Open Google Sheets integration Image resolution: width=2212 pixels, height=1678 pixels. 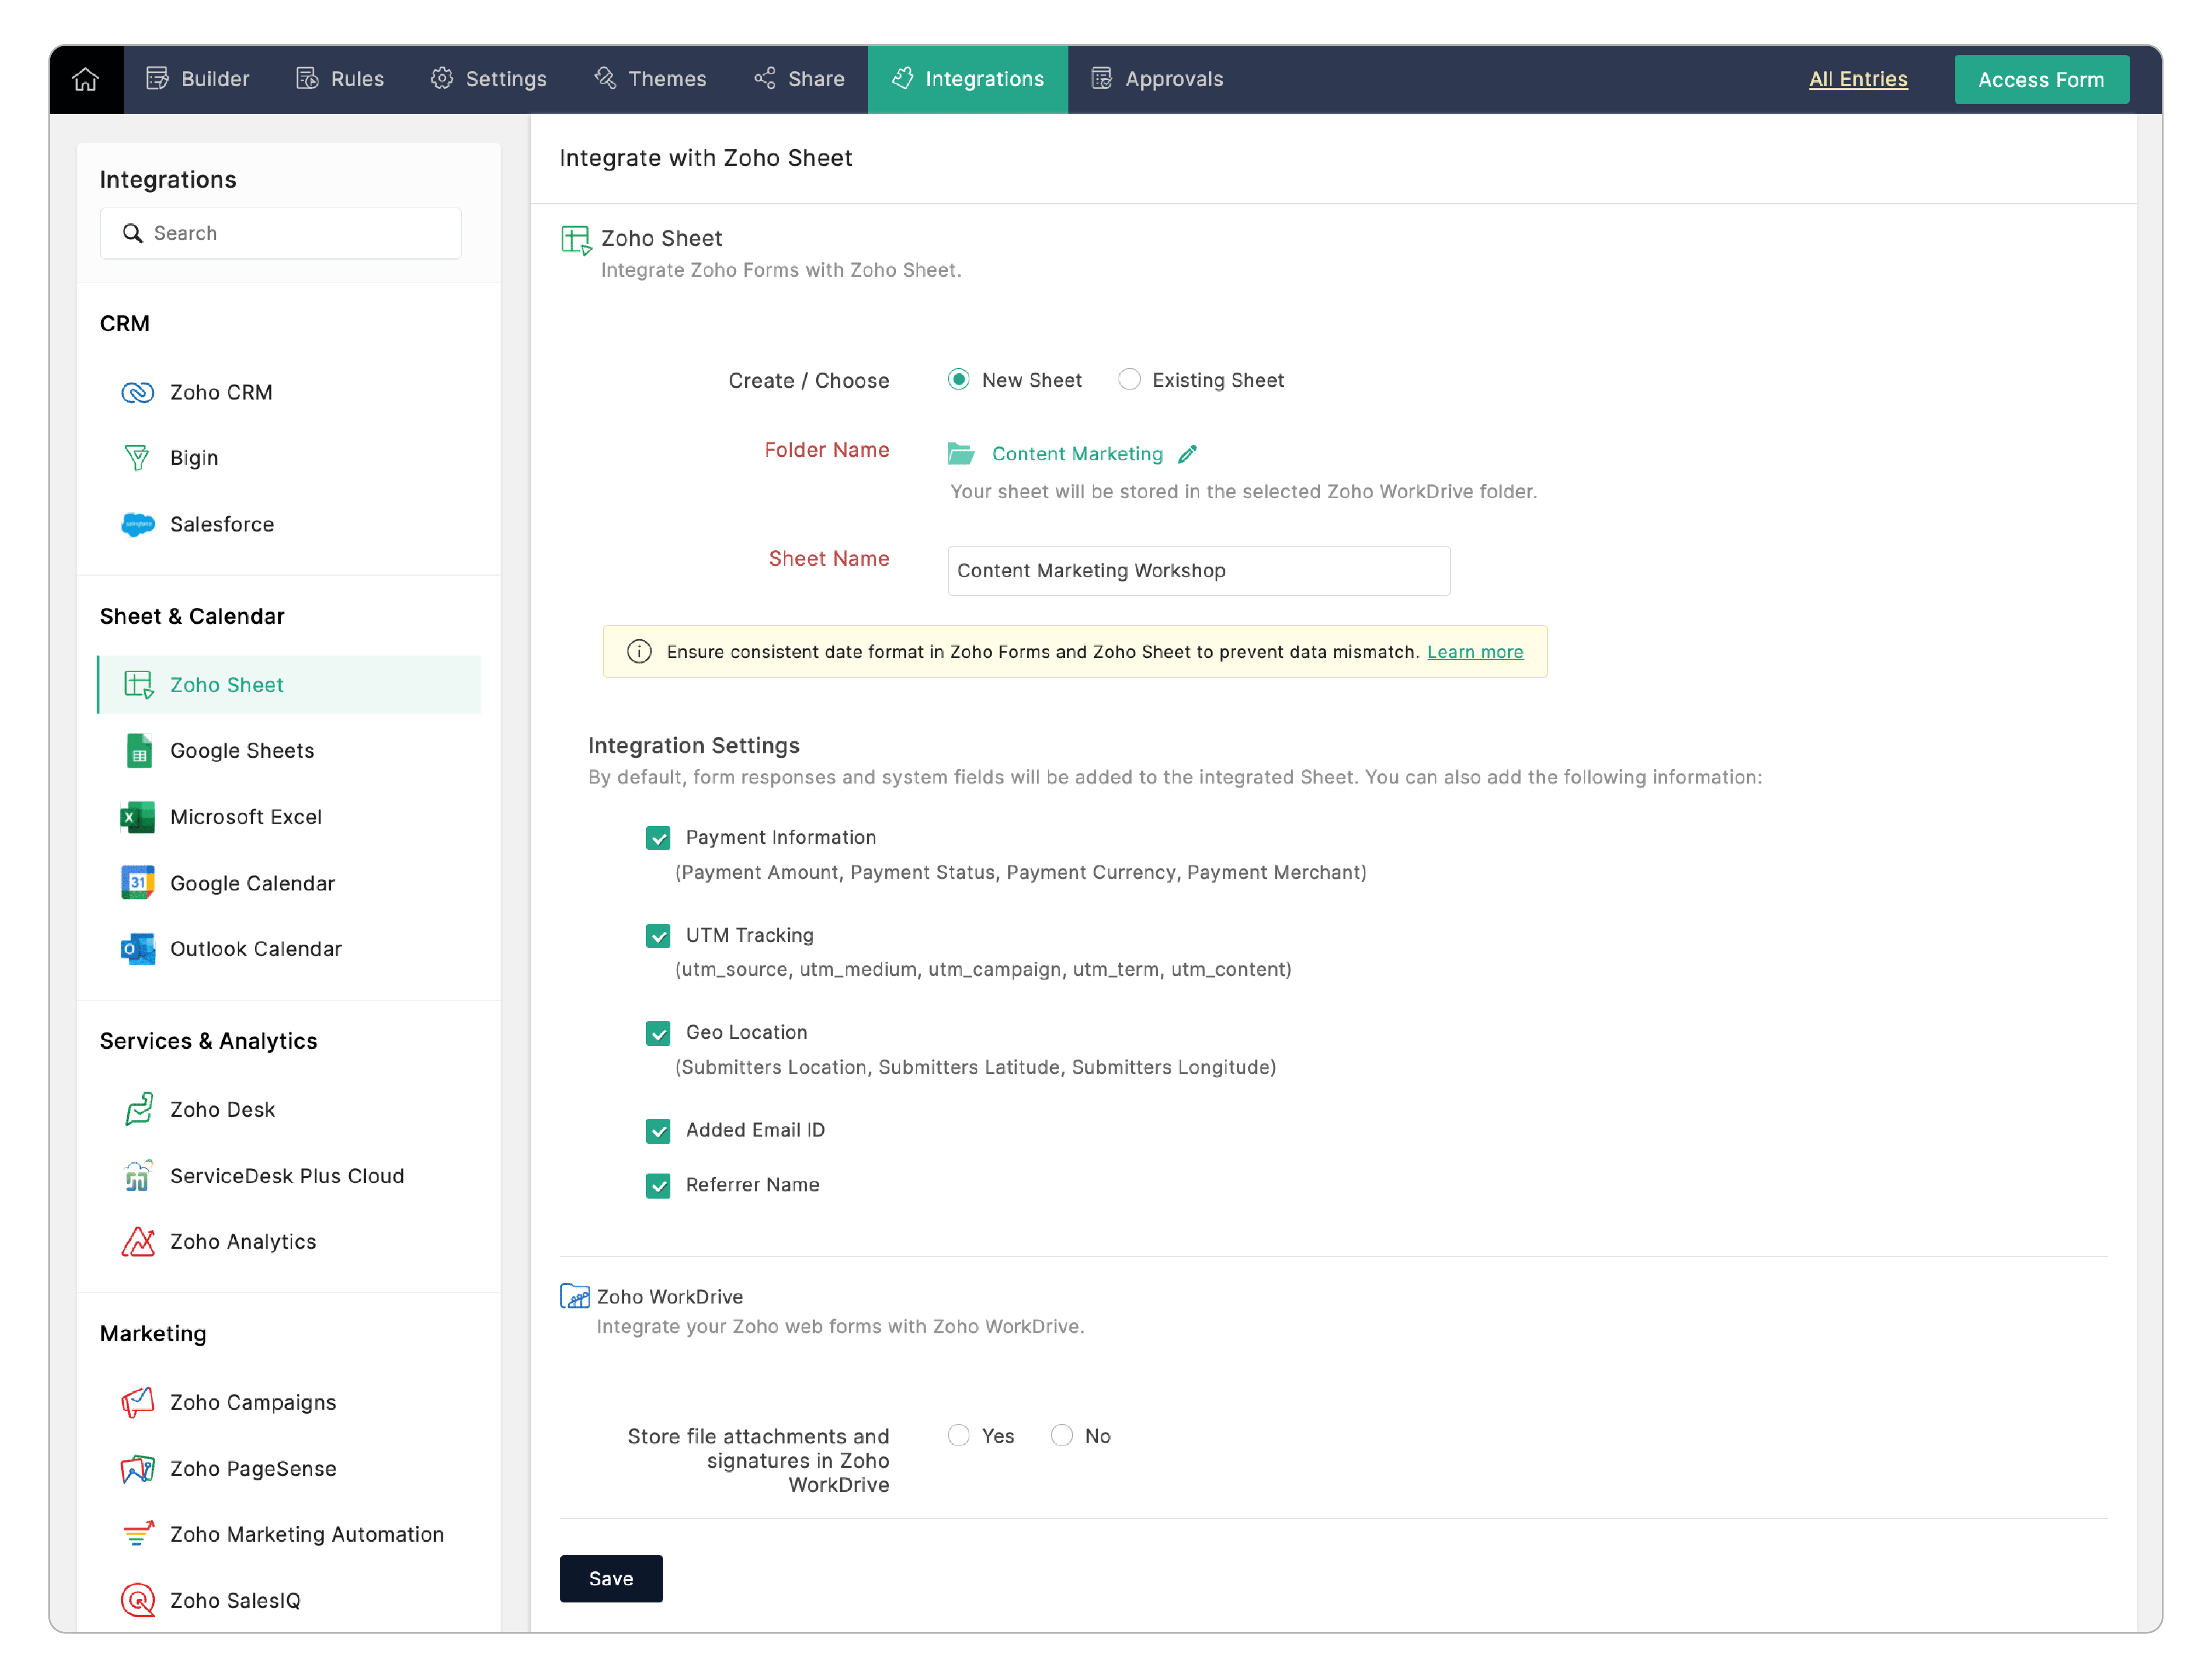pos(242,751)
